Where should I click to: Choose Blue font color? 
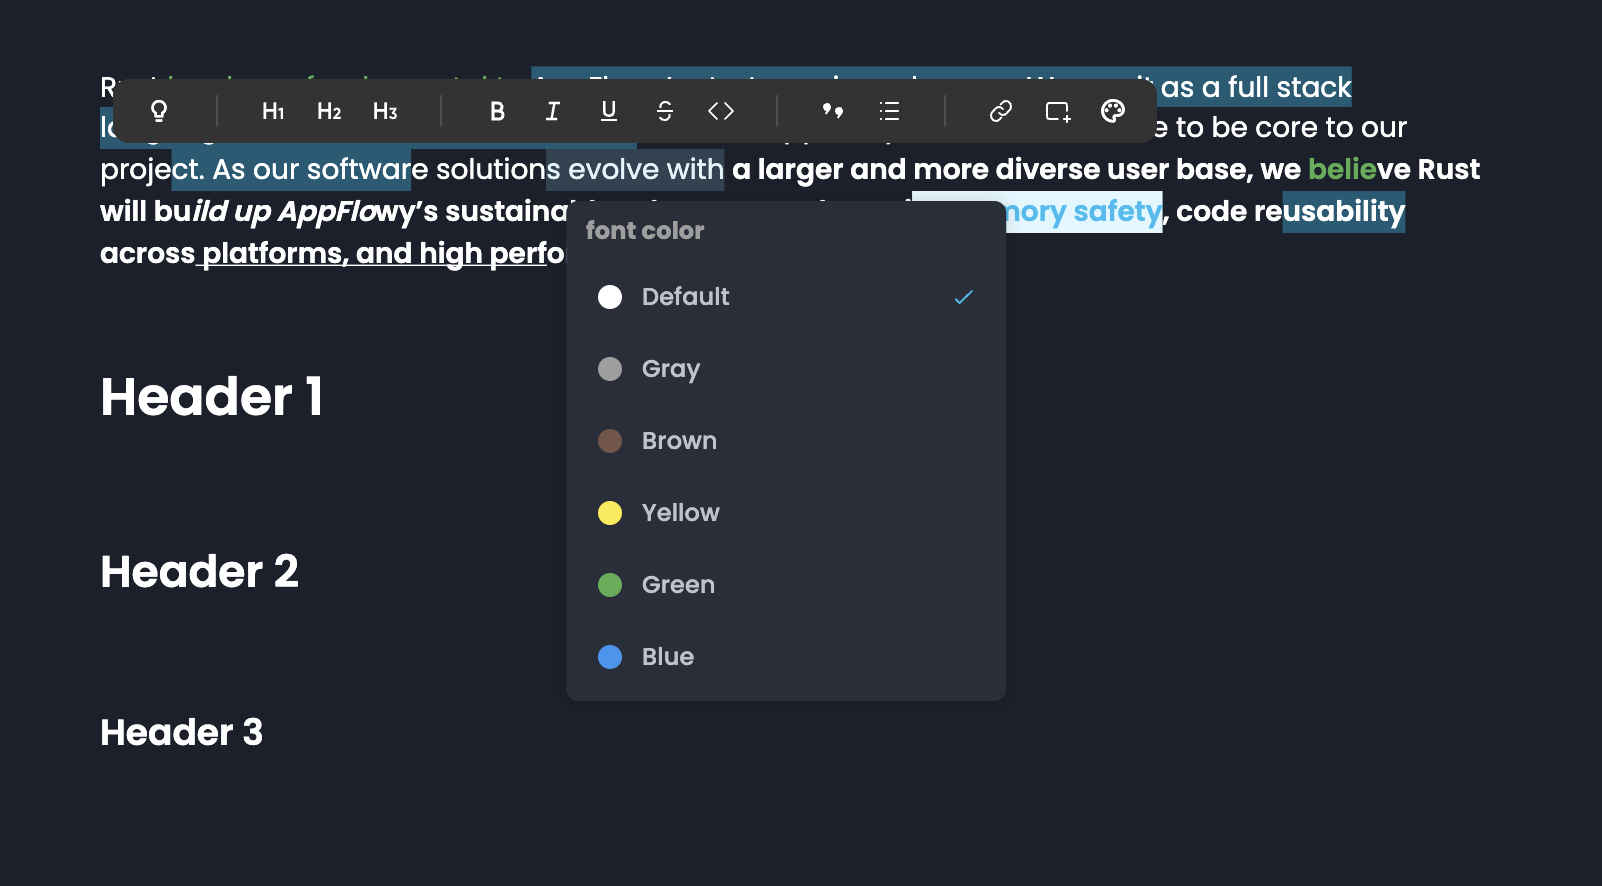[786, 657]
